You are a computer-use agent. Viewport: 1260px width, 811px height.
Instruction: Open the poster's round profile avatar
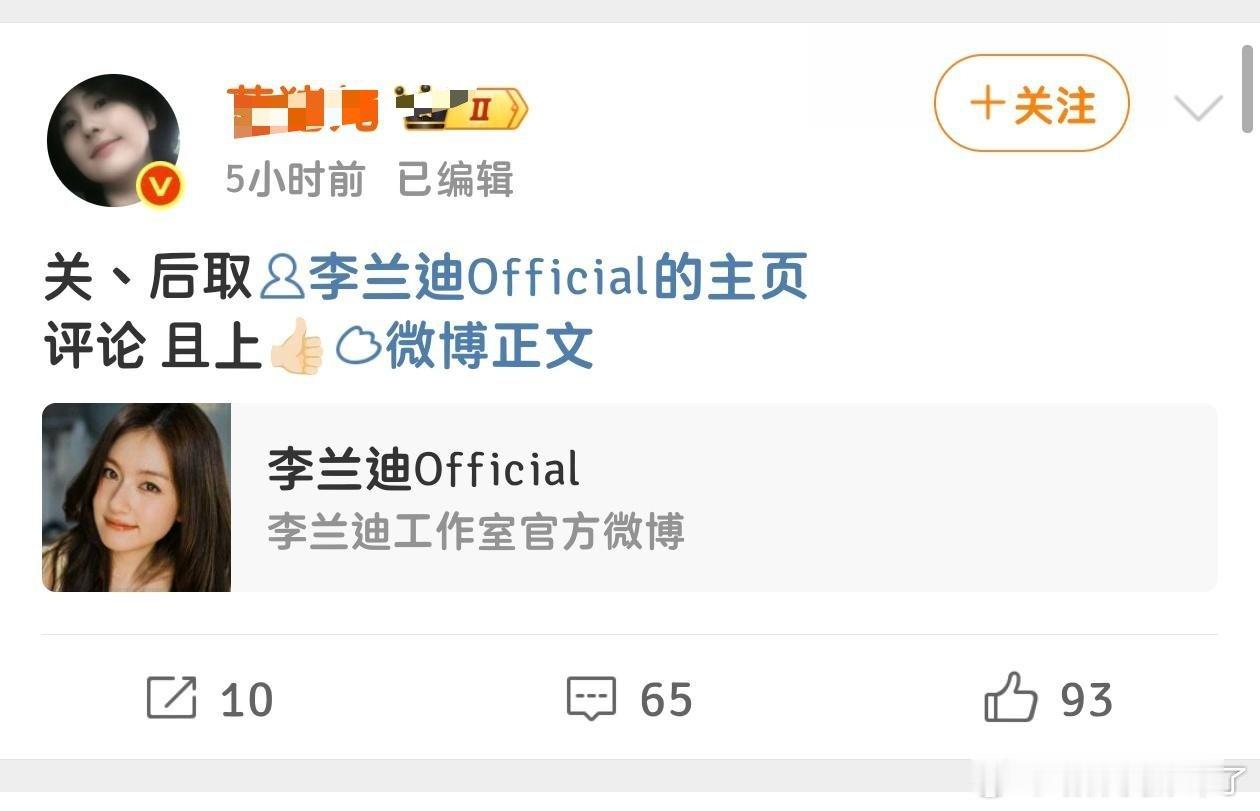[113, 139]
